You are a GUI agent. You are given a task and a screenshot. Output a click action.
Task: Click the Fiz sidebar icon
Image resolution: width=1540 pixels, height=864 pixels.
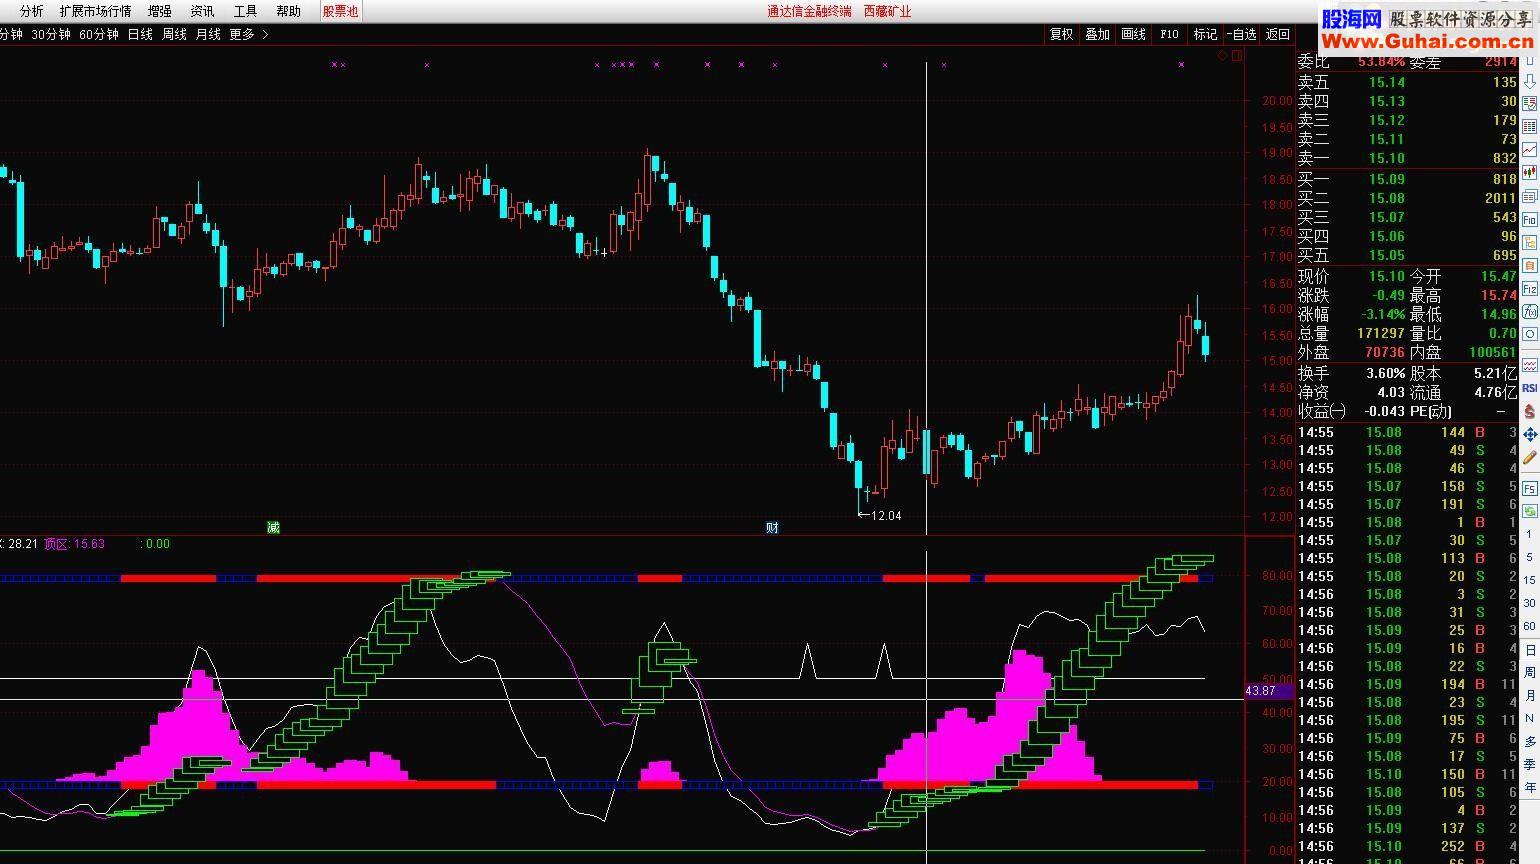[x=1530, y=289]
